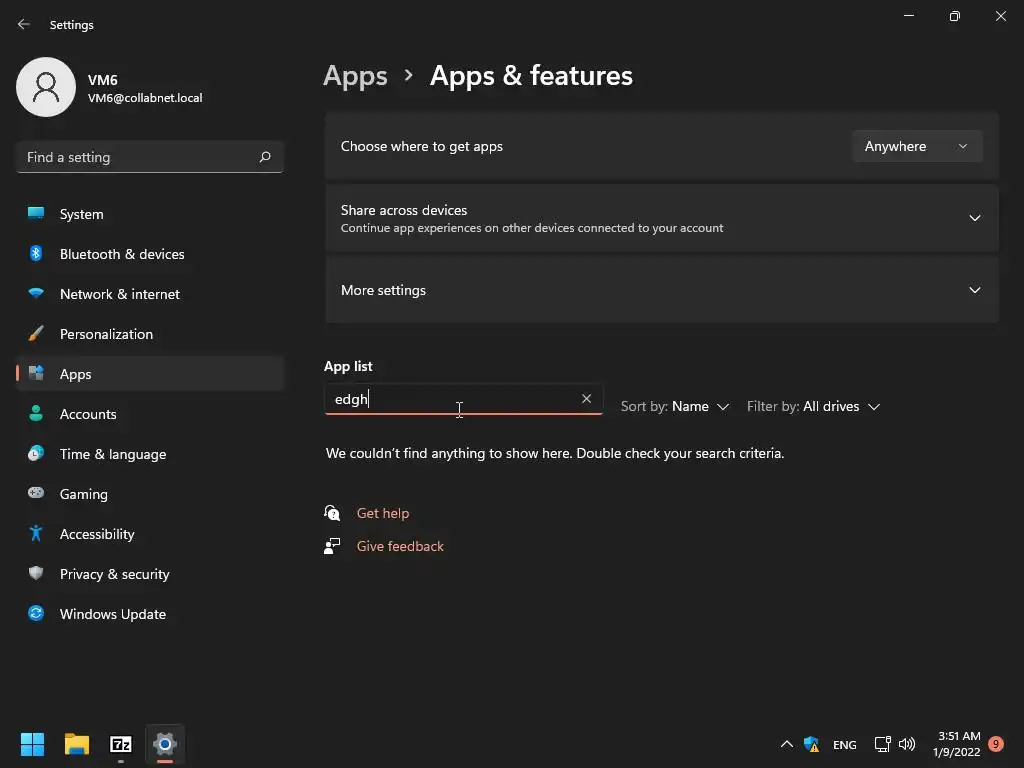Expand Share across devices section

974,218
